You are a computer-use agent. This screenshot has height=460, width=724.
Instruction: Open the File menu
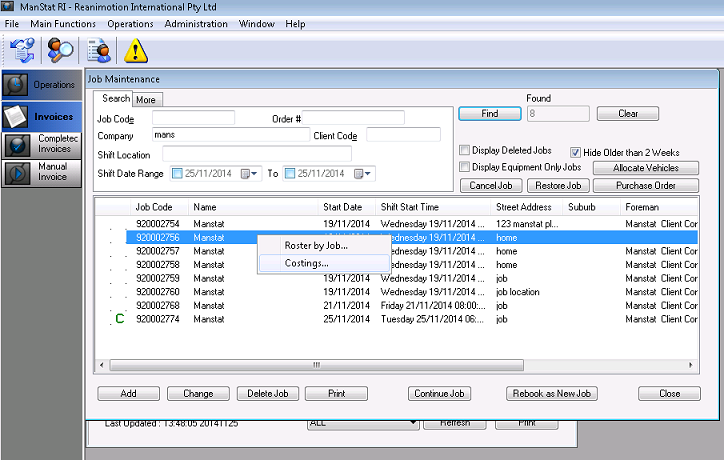click(x=12, y=24)
